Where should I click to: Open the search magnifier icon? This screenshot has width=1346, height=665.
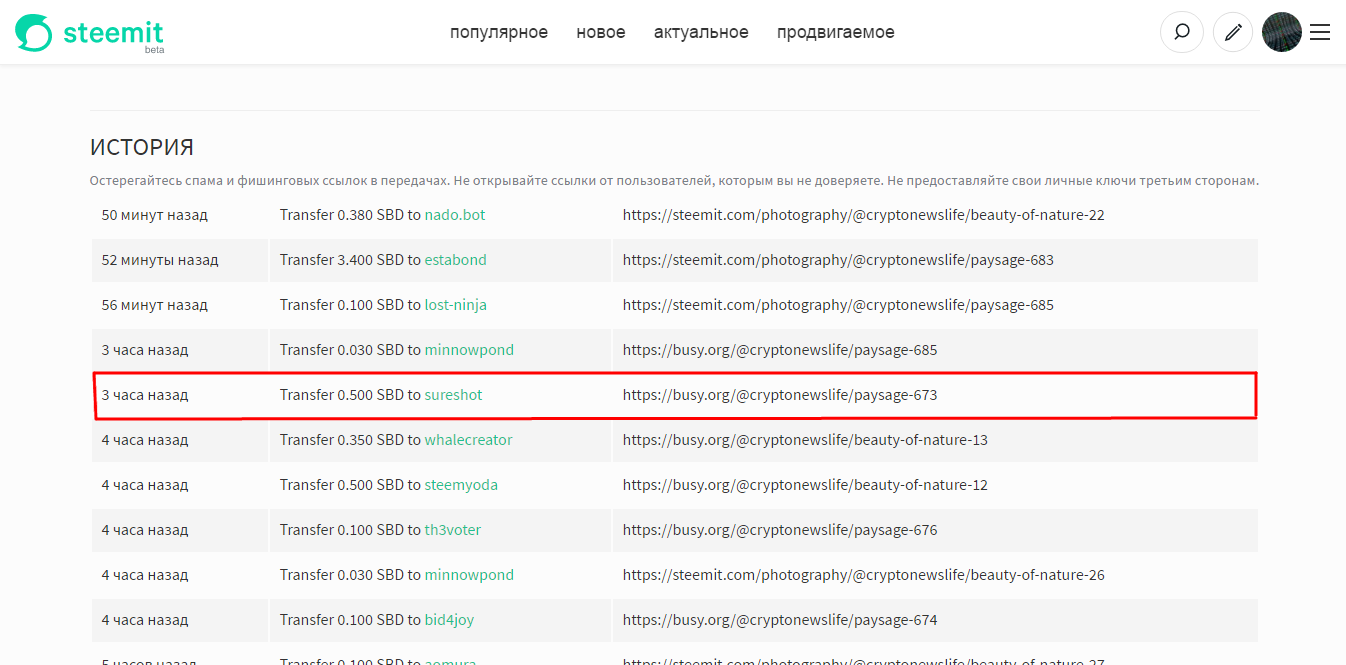click(1182, 32)
